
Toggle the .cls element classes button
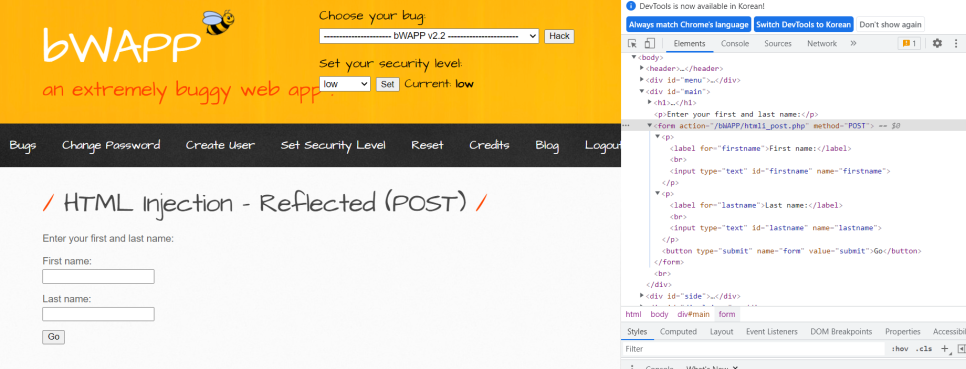(x=924, y=349)
